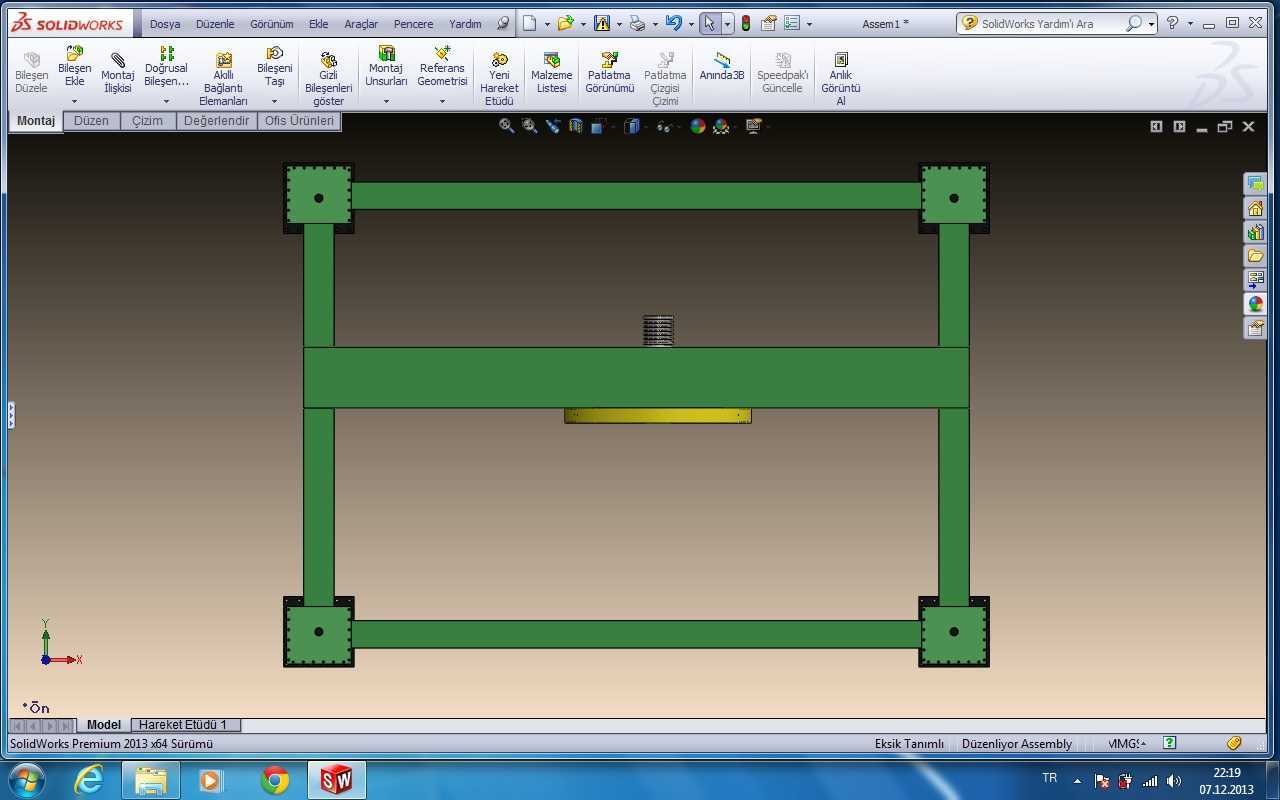Open the File Explorer task pane icon
The height and width of the screenshot is (800, 1280).
point(1255,256)
